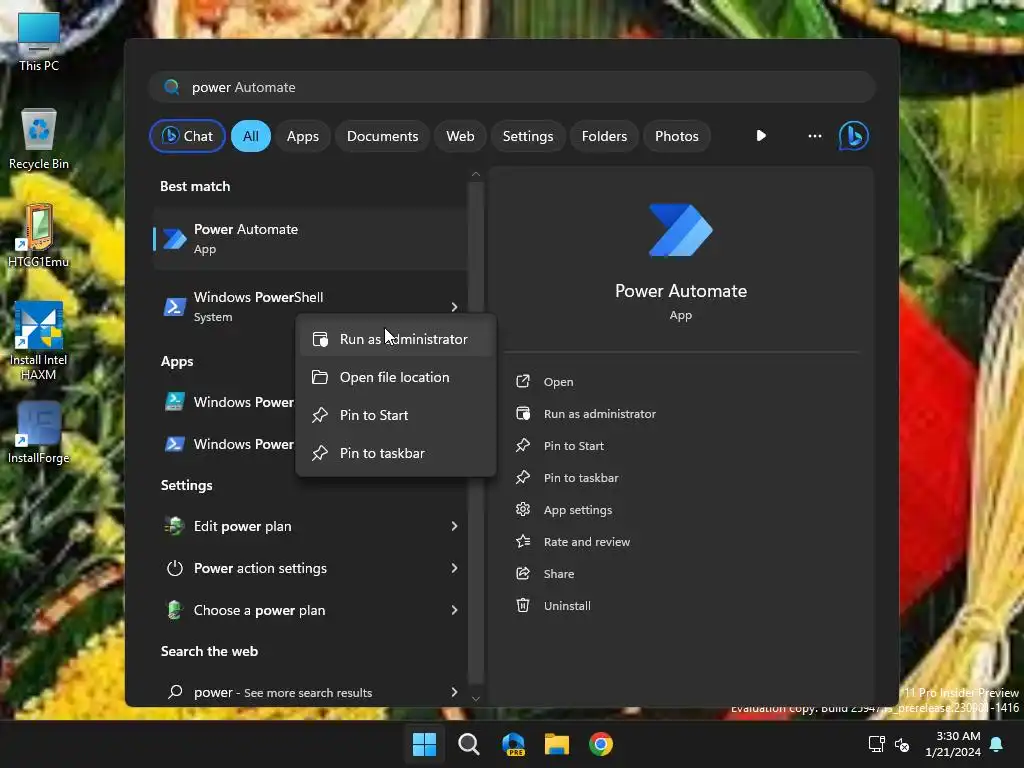Switch to the Photos filter tab
Viewport: 1024px width, 768px height.
tap(677, 136)
